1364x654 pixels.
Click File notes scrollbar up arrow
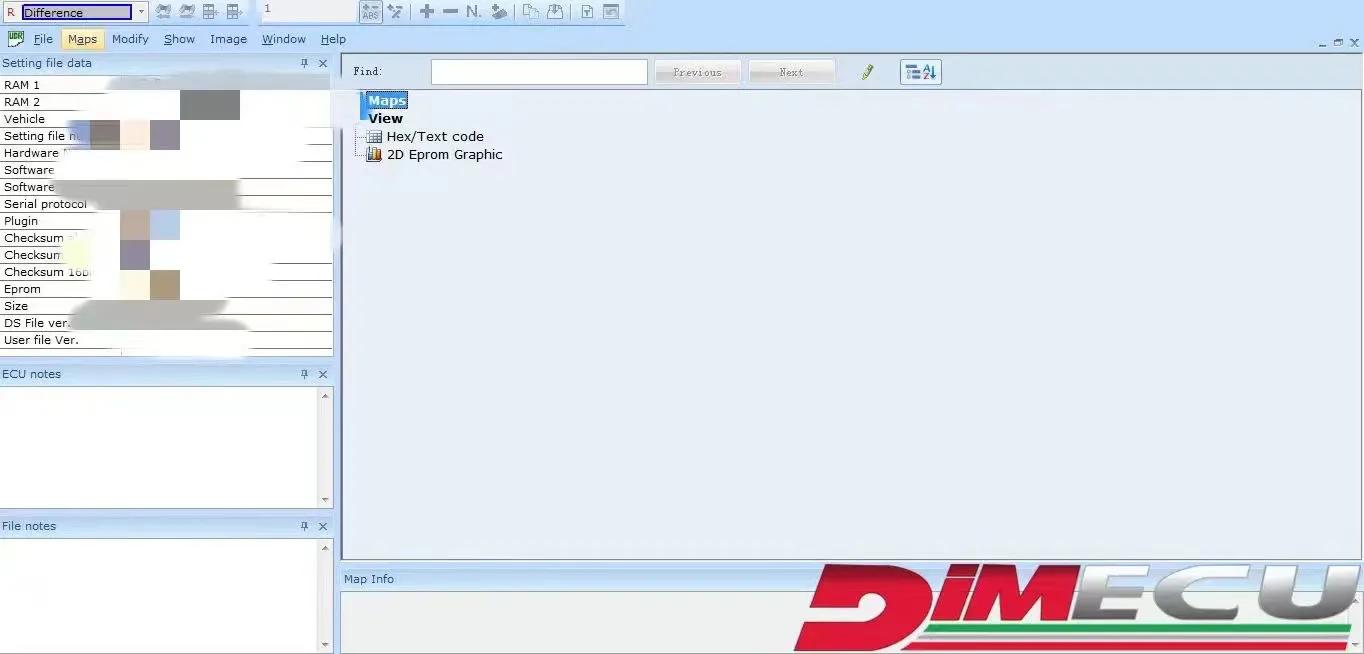point(326,547)
